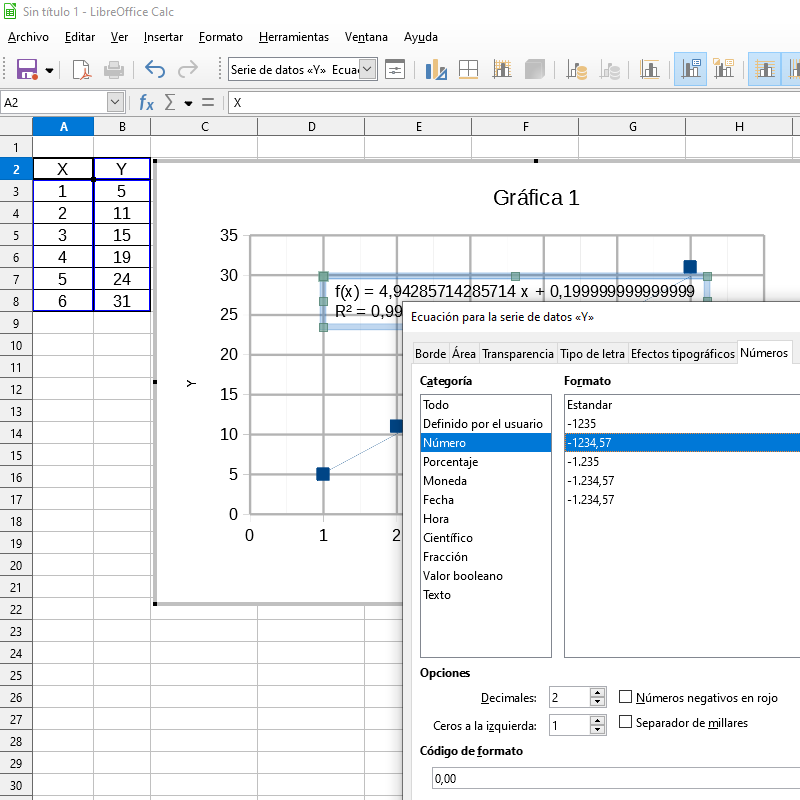Decrease Decimales with down arrow
800x800 pixels.
point(597,702)
